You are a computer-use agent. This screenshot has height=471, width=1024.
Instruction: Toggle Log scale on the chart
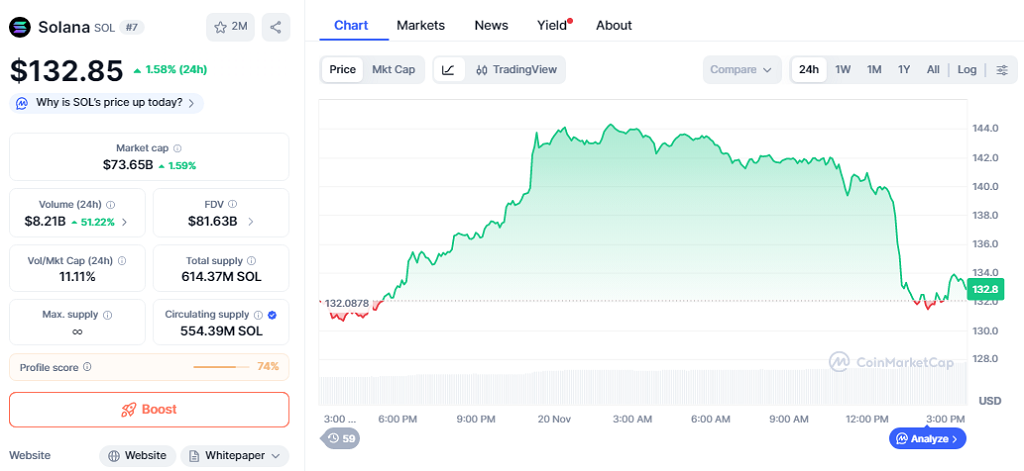click(x=967, y=69)
